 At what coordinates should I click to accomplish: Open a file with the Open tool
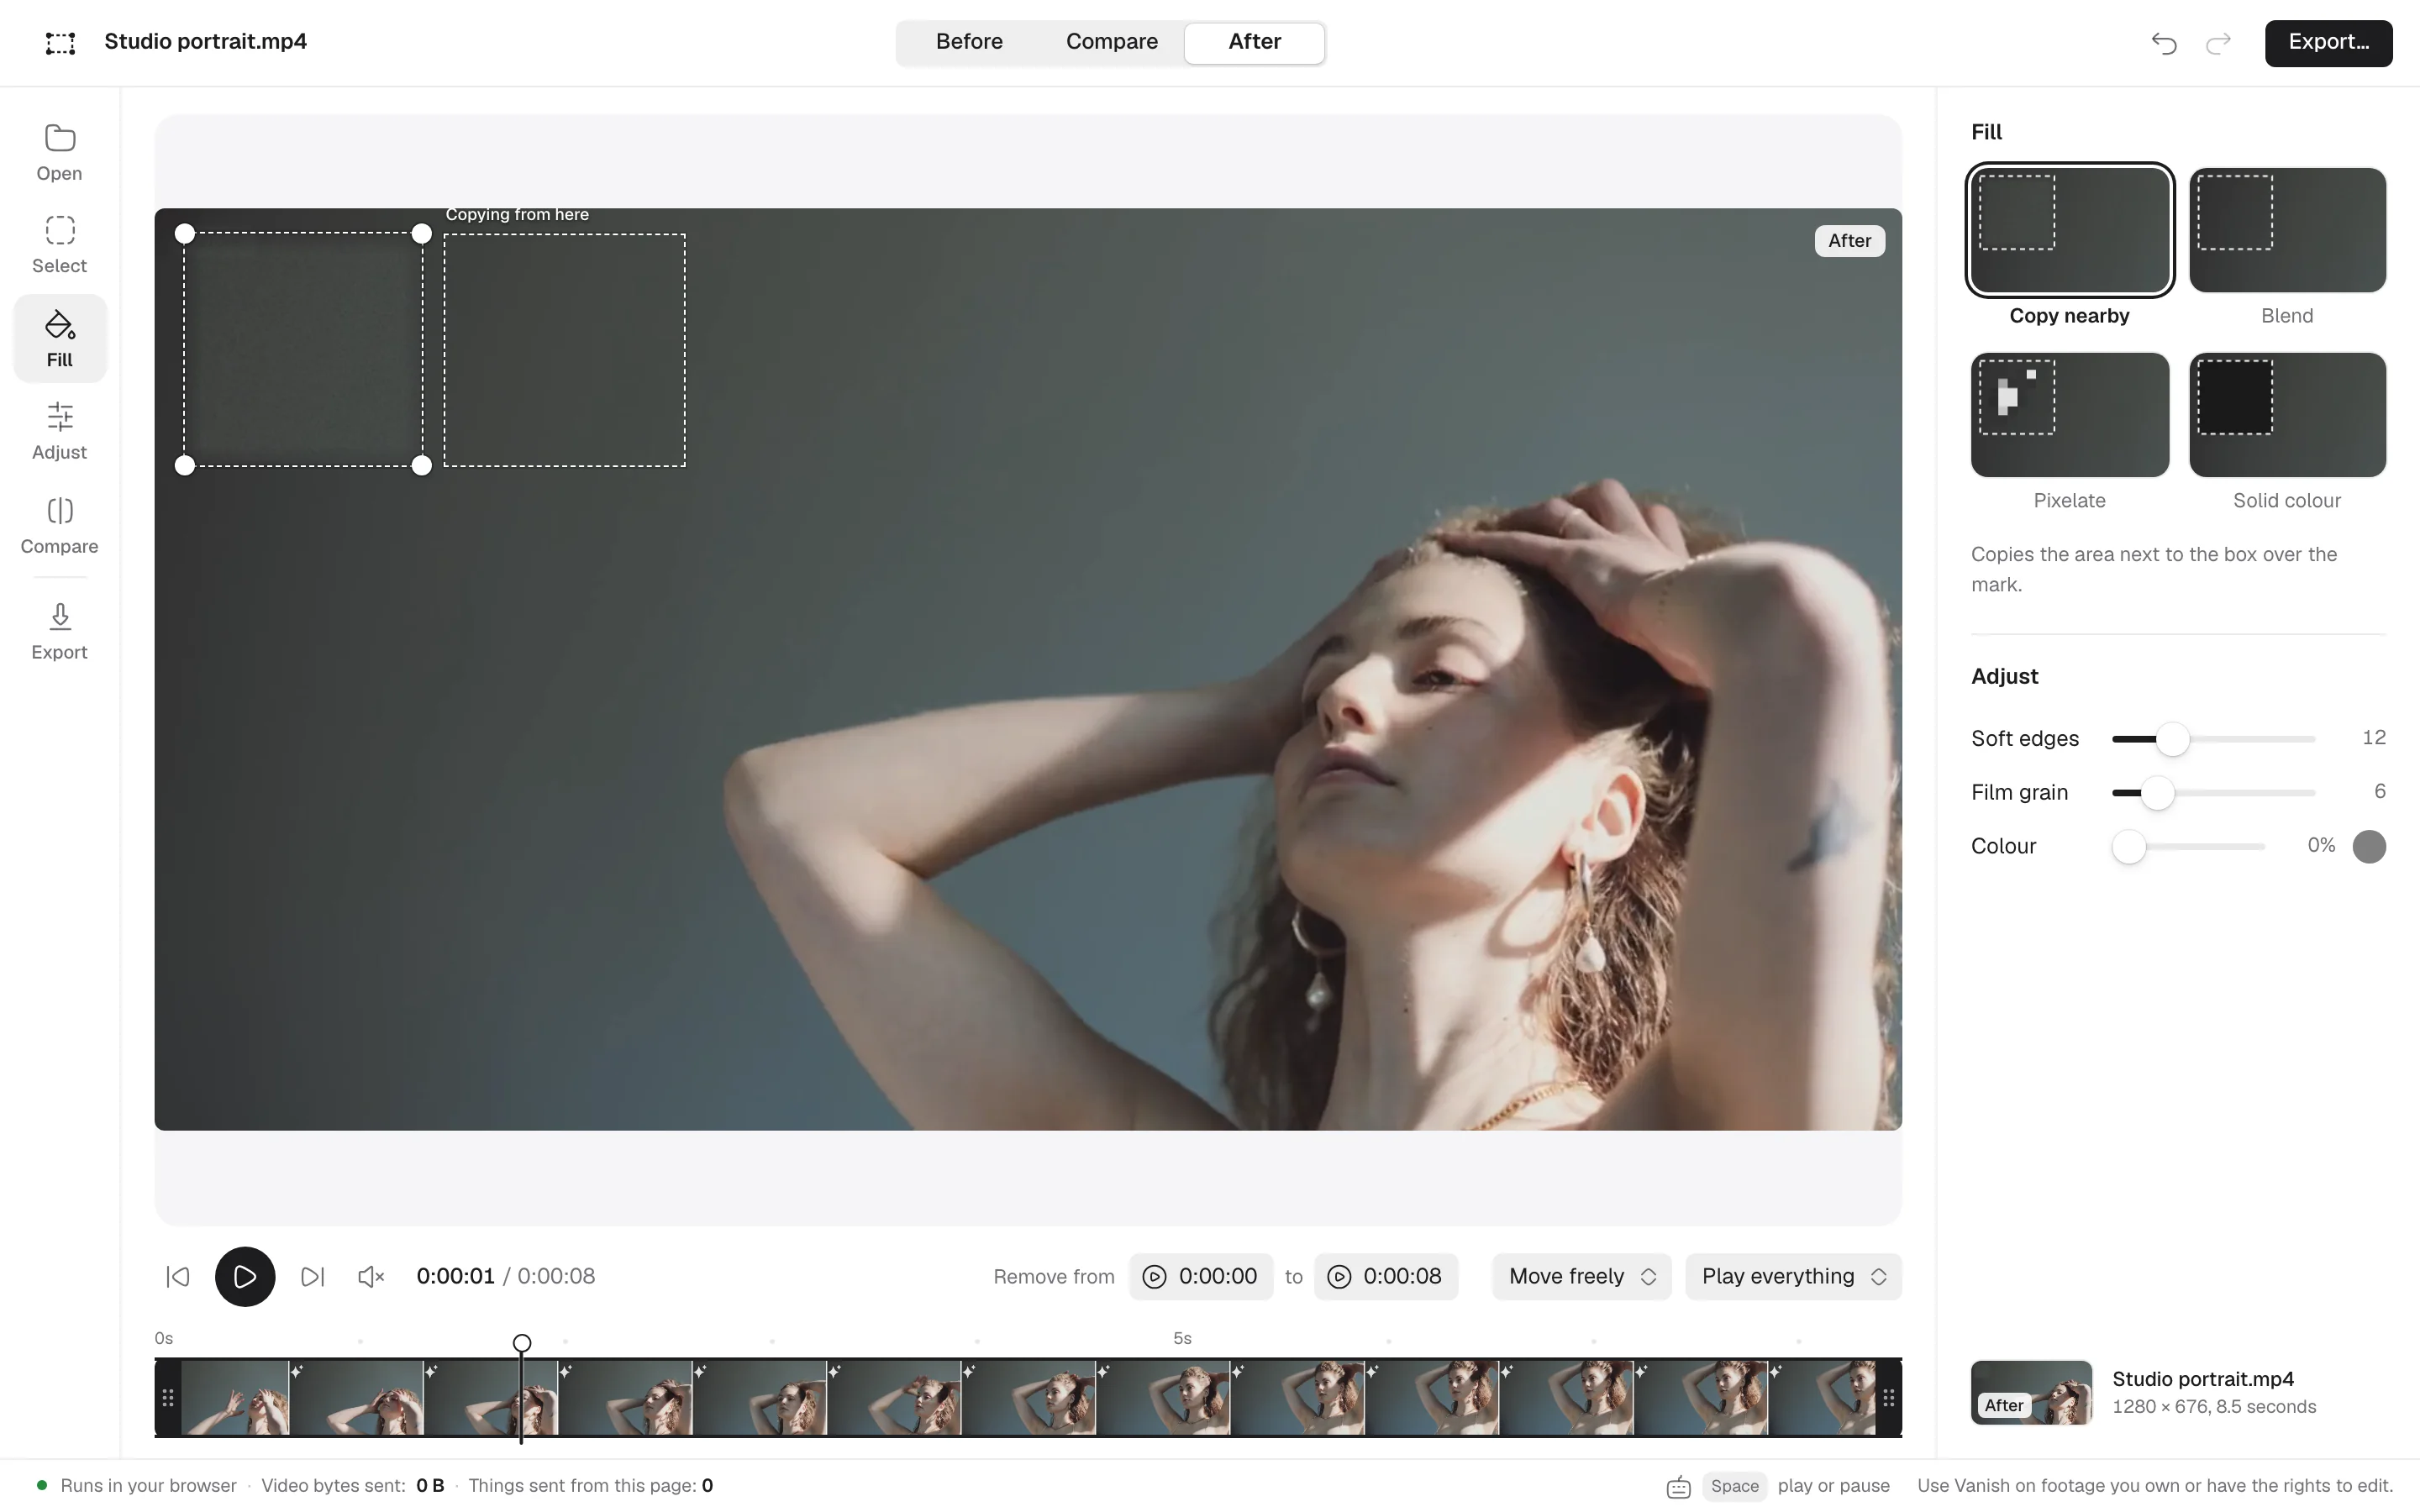coord(59,152)
